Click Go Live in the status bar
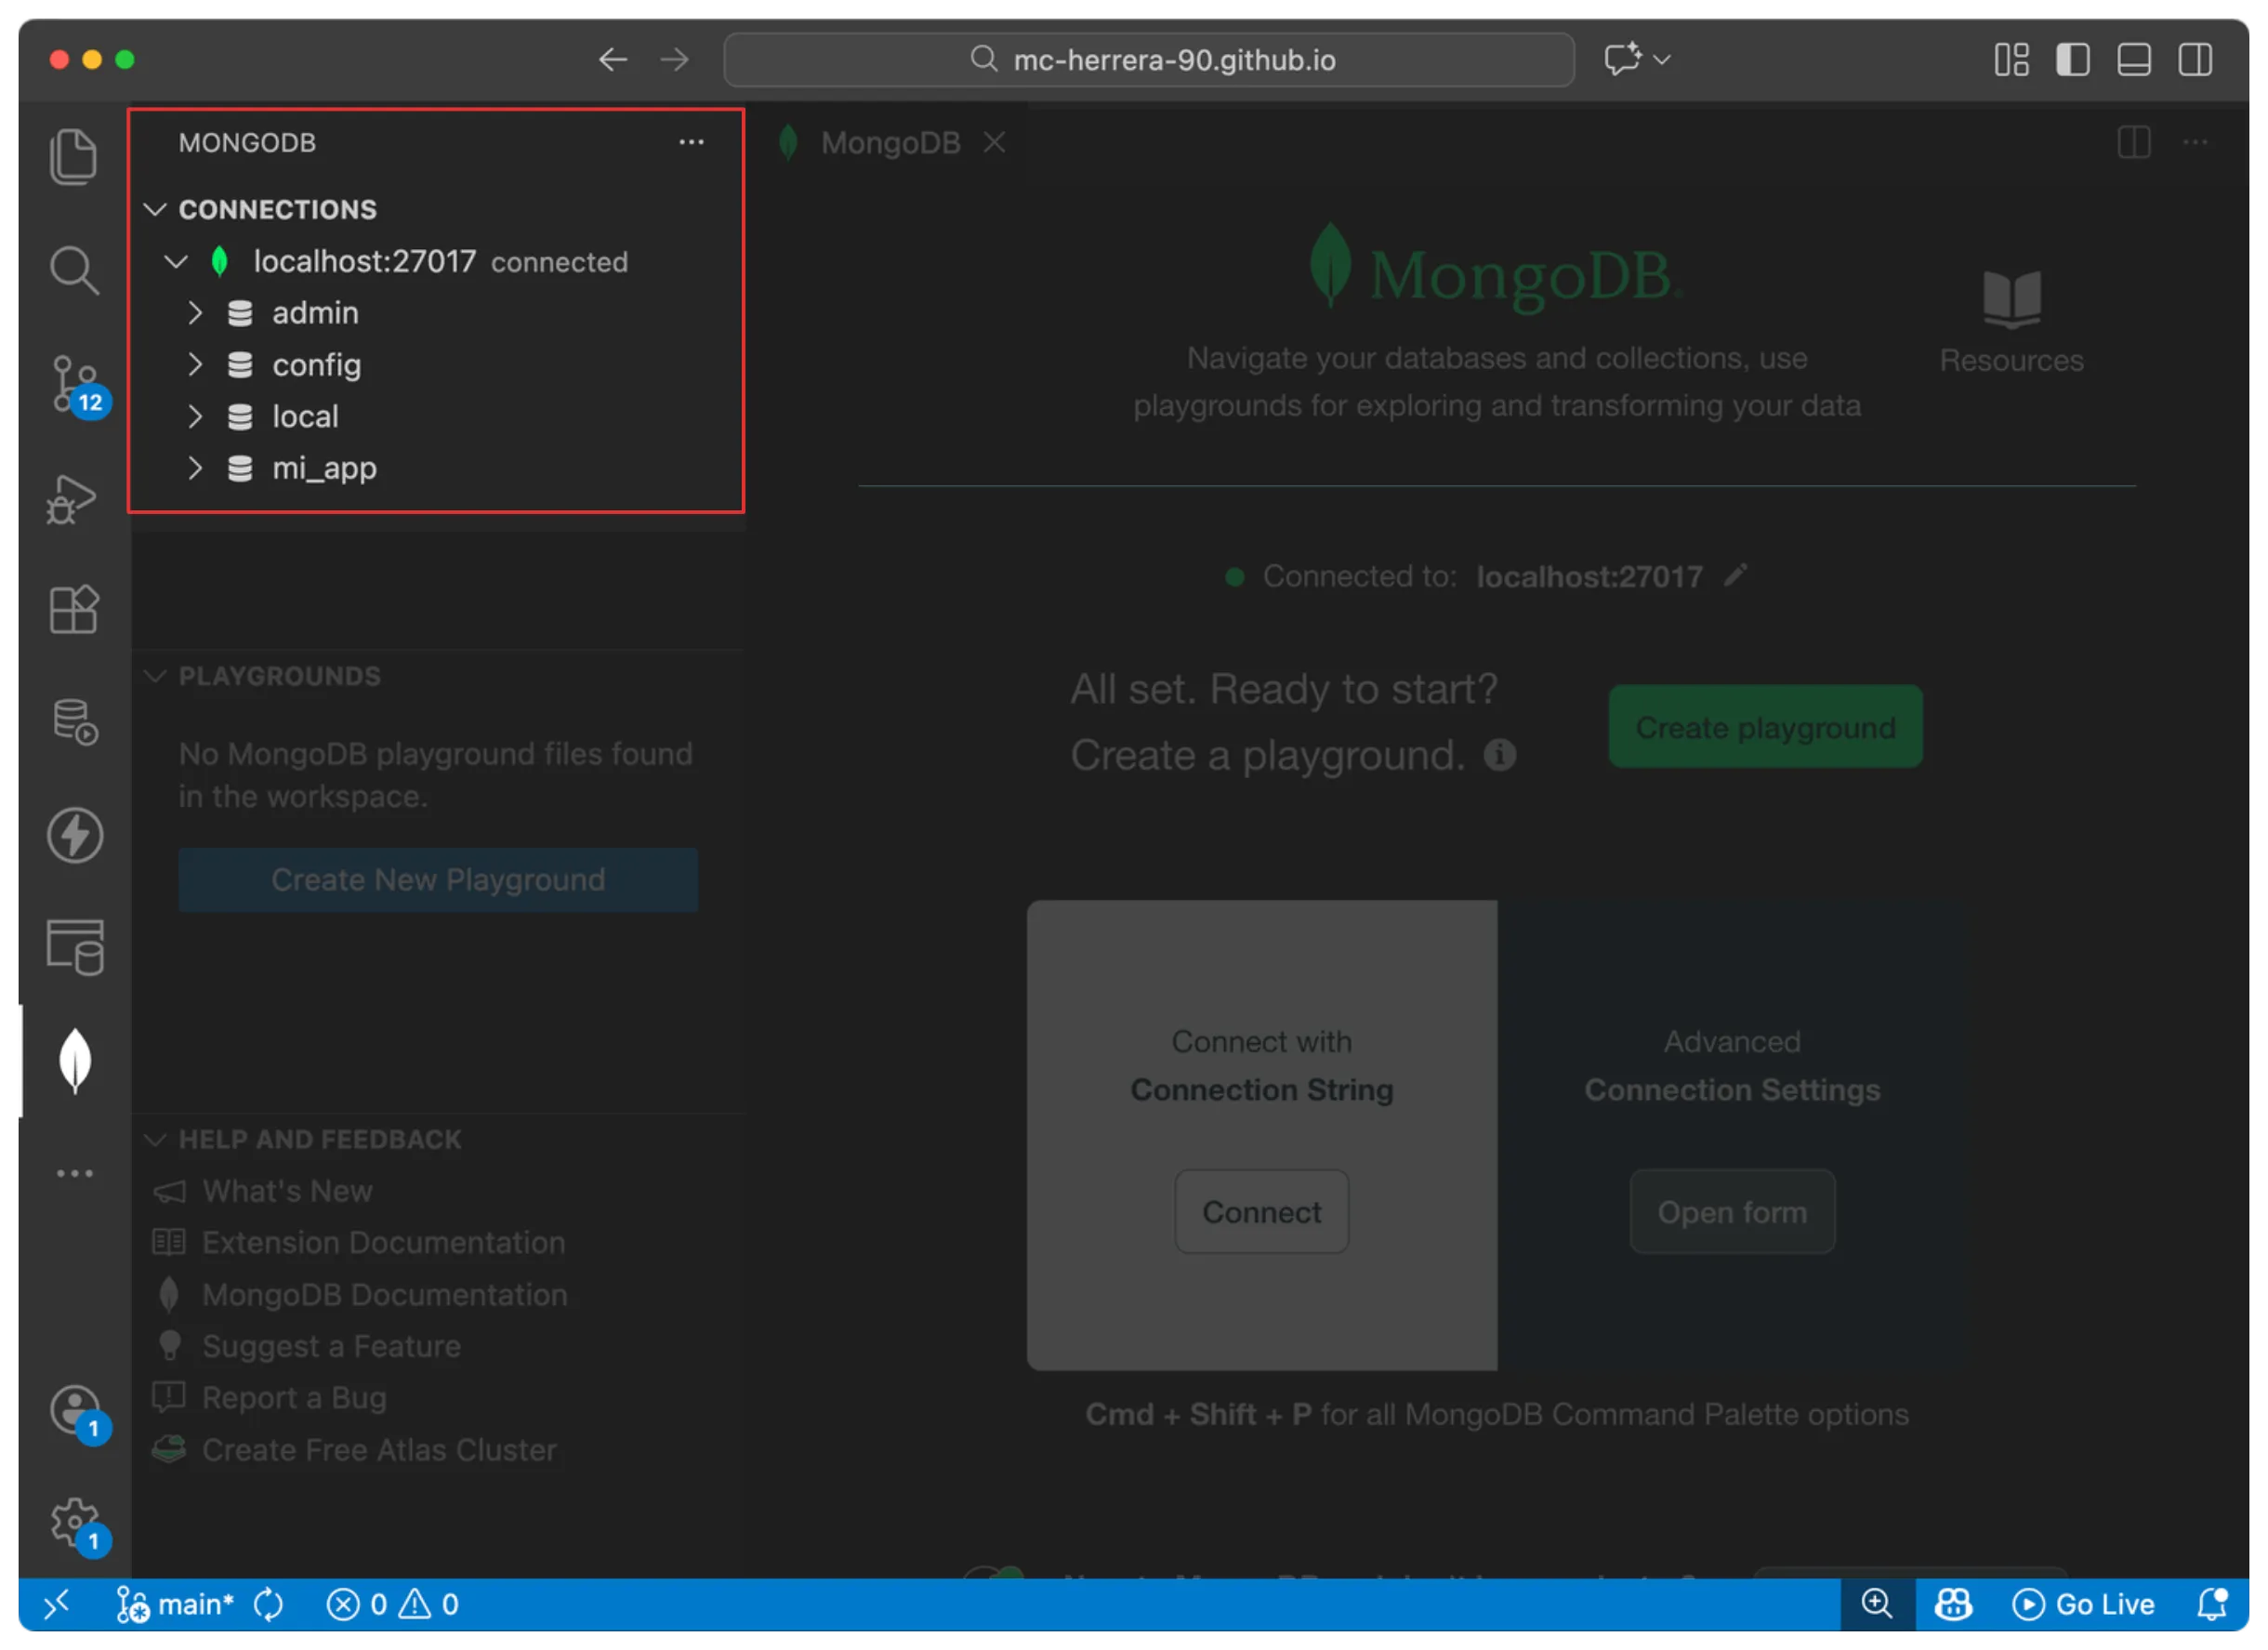This screenshot has width=2268, height=1650. click(x=2084, y=1605)
